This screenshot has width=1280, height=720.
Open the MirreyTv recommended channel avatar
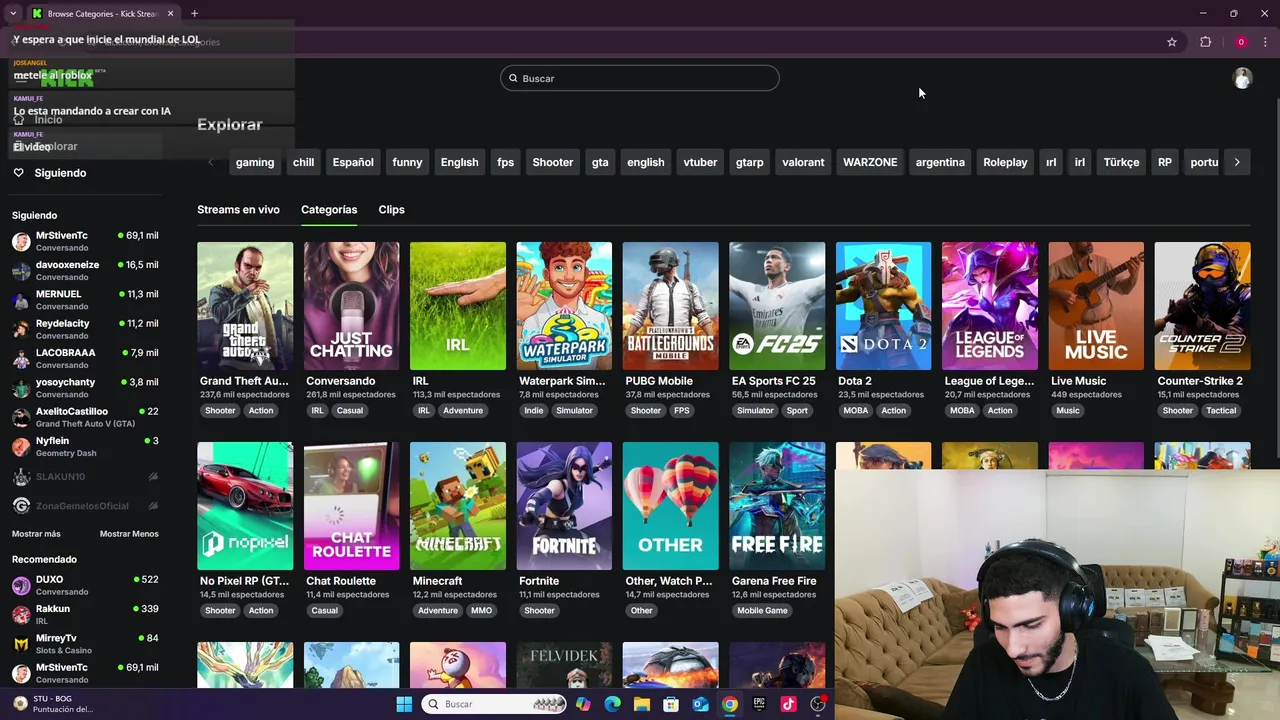click(21, 644)
